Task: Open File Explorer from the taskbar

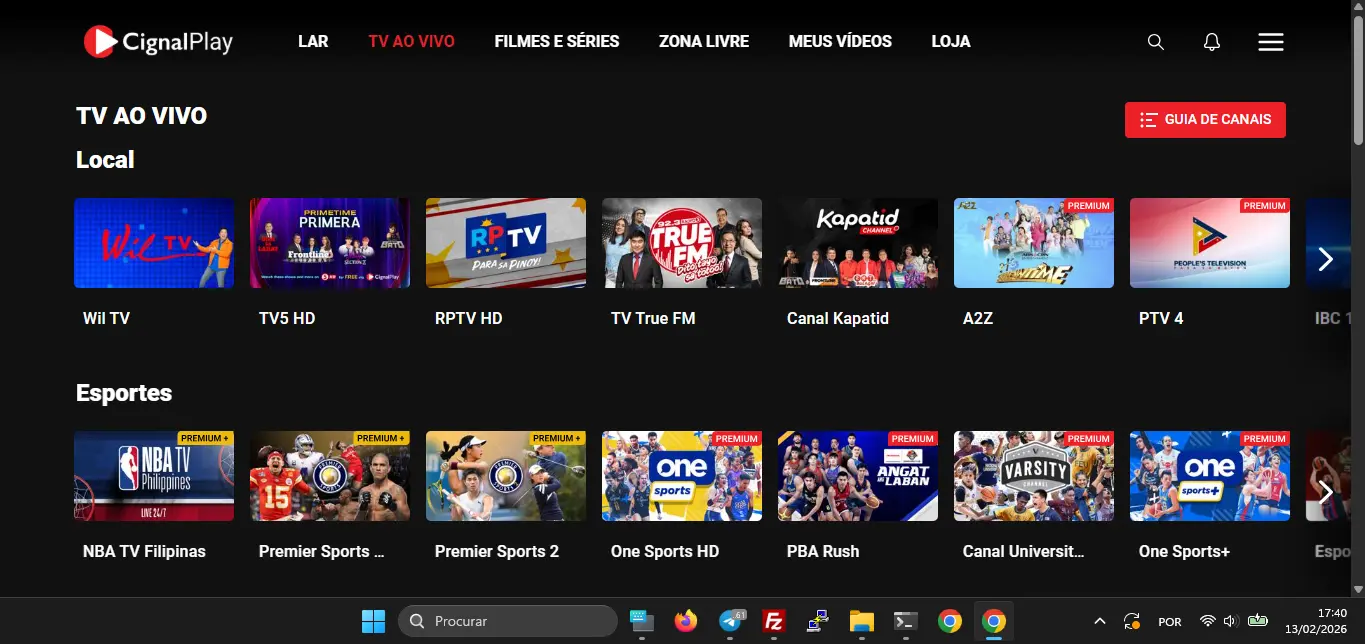Action: point(861,621)
